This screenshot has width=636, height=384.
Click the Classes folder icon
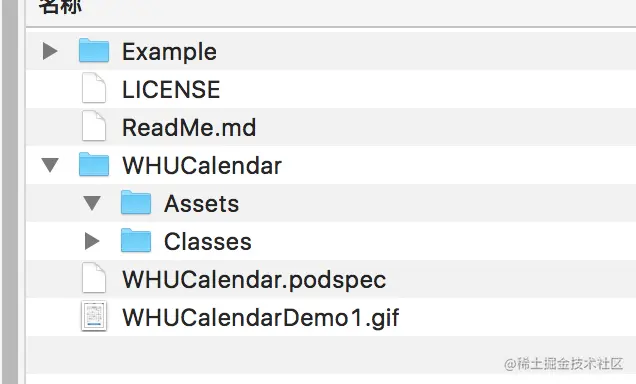click(x=136, y=240)
